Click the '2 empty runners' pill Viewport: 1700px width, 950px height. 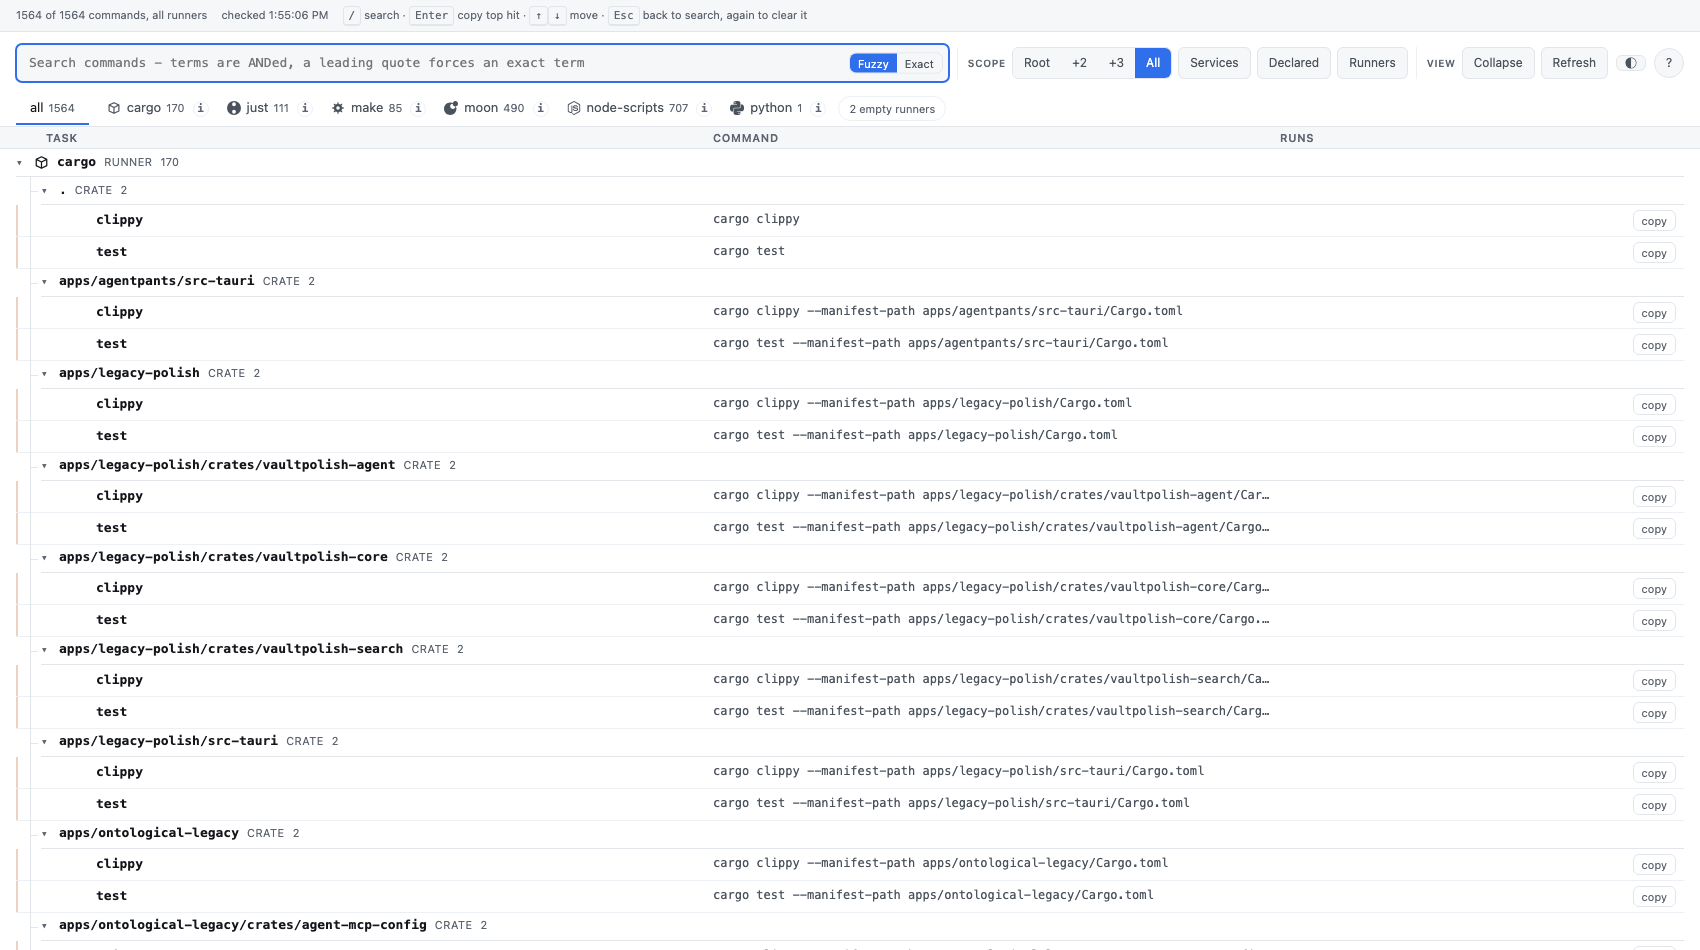pyautogui.click(x=892, y=109)
